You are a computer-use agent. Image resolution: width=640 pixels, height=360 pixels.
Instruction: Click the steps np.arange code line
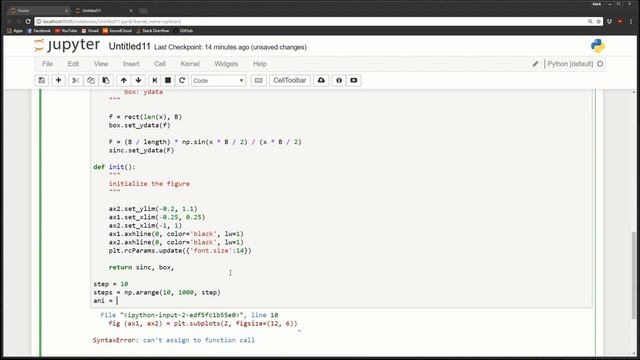coord(157,292)
